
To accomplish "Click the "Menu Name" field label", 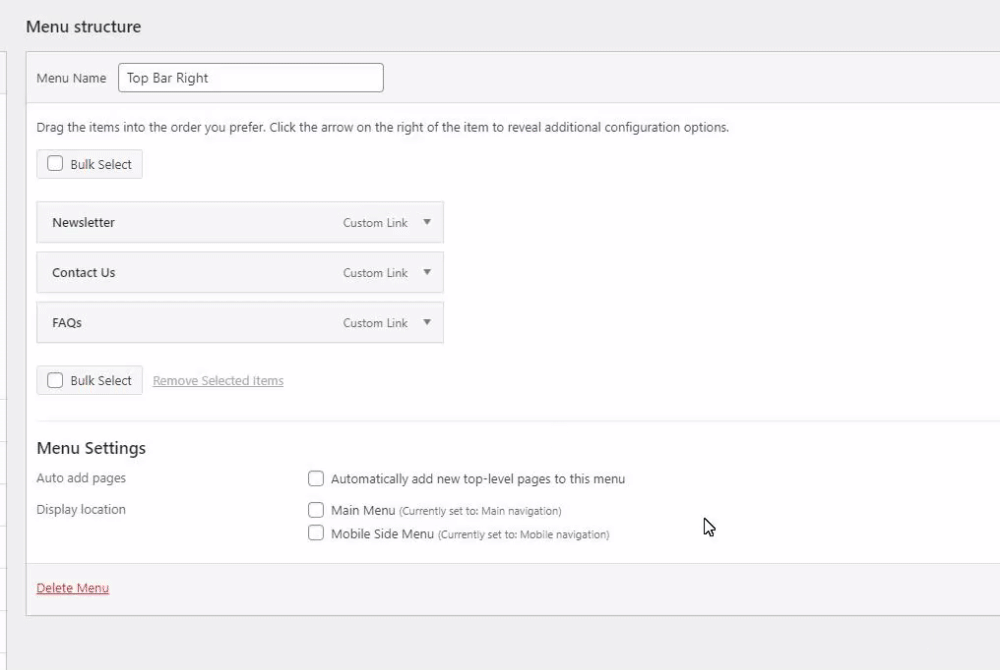I will click(x=71, y=78).
